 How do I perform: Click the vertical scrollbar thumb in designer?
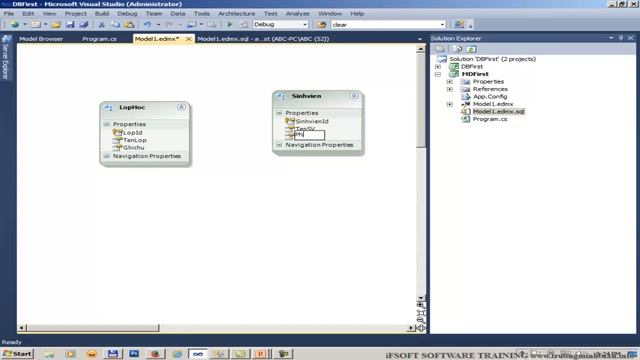[420, 100]
